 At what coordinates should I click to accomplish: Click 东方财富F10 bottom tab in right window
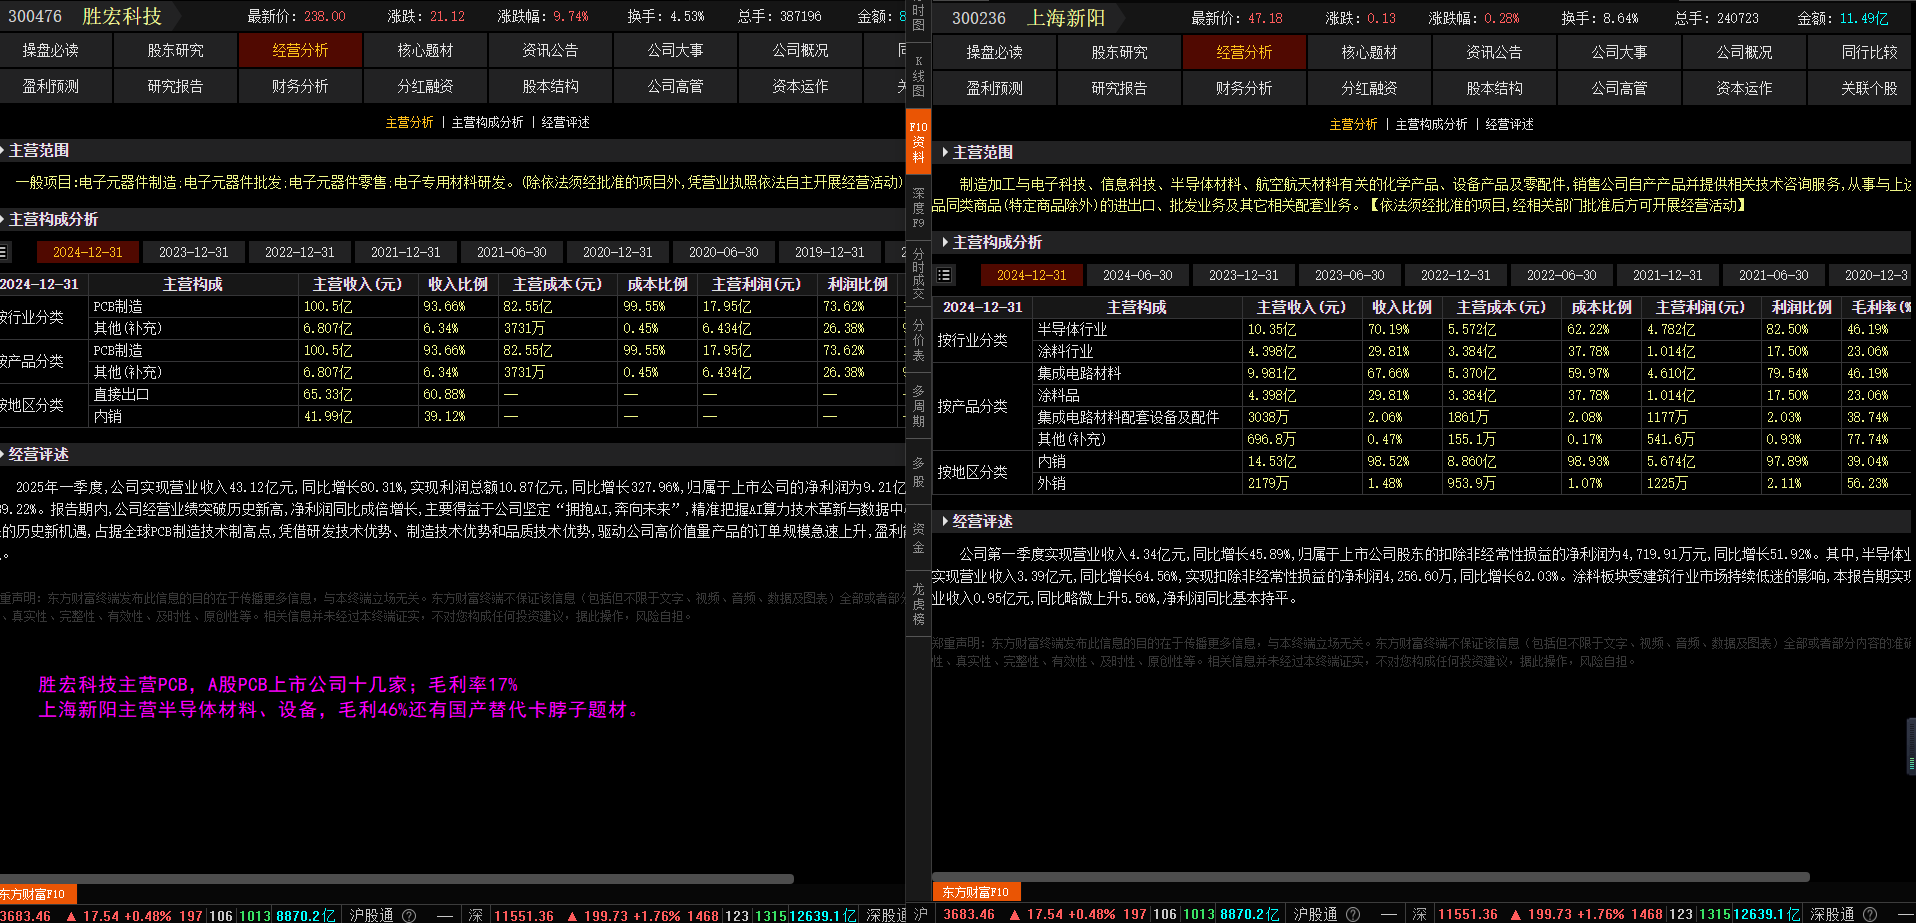tap(976, 892)
